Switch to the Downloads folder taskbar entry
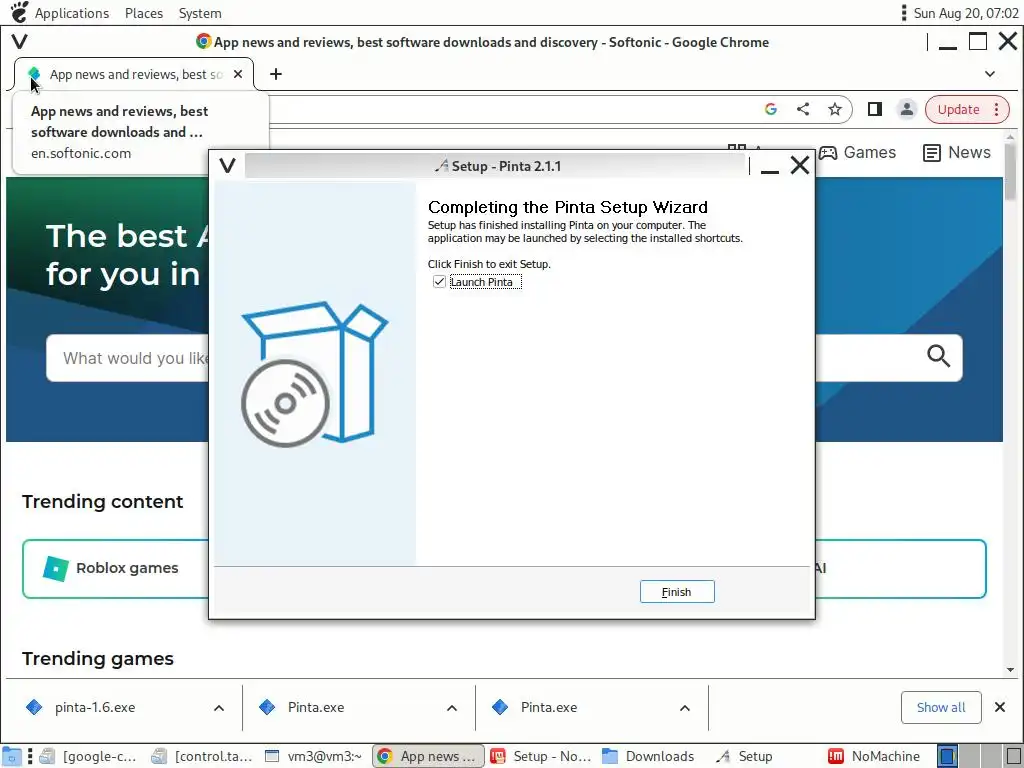This screenshot has width=1024, height=768. 648,756
